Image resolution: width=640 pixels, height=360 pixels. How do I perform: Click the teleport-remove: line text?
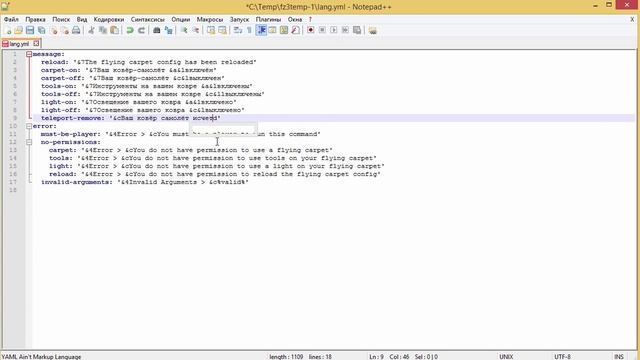(131, 118)
